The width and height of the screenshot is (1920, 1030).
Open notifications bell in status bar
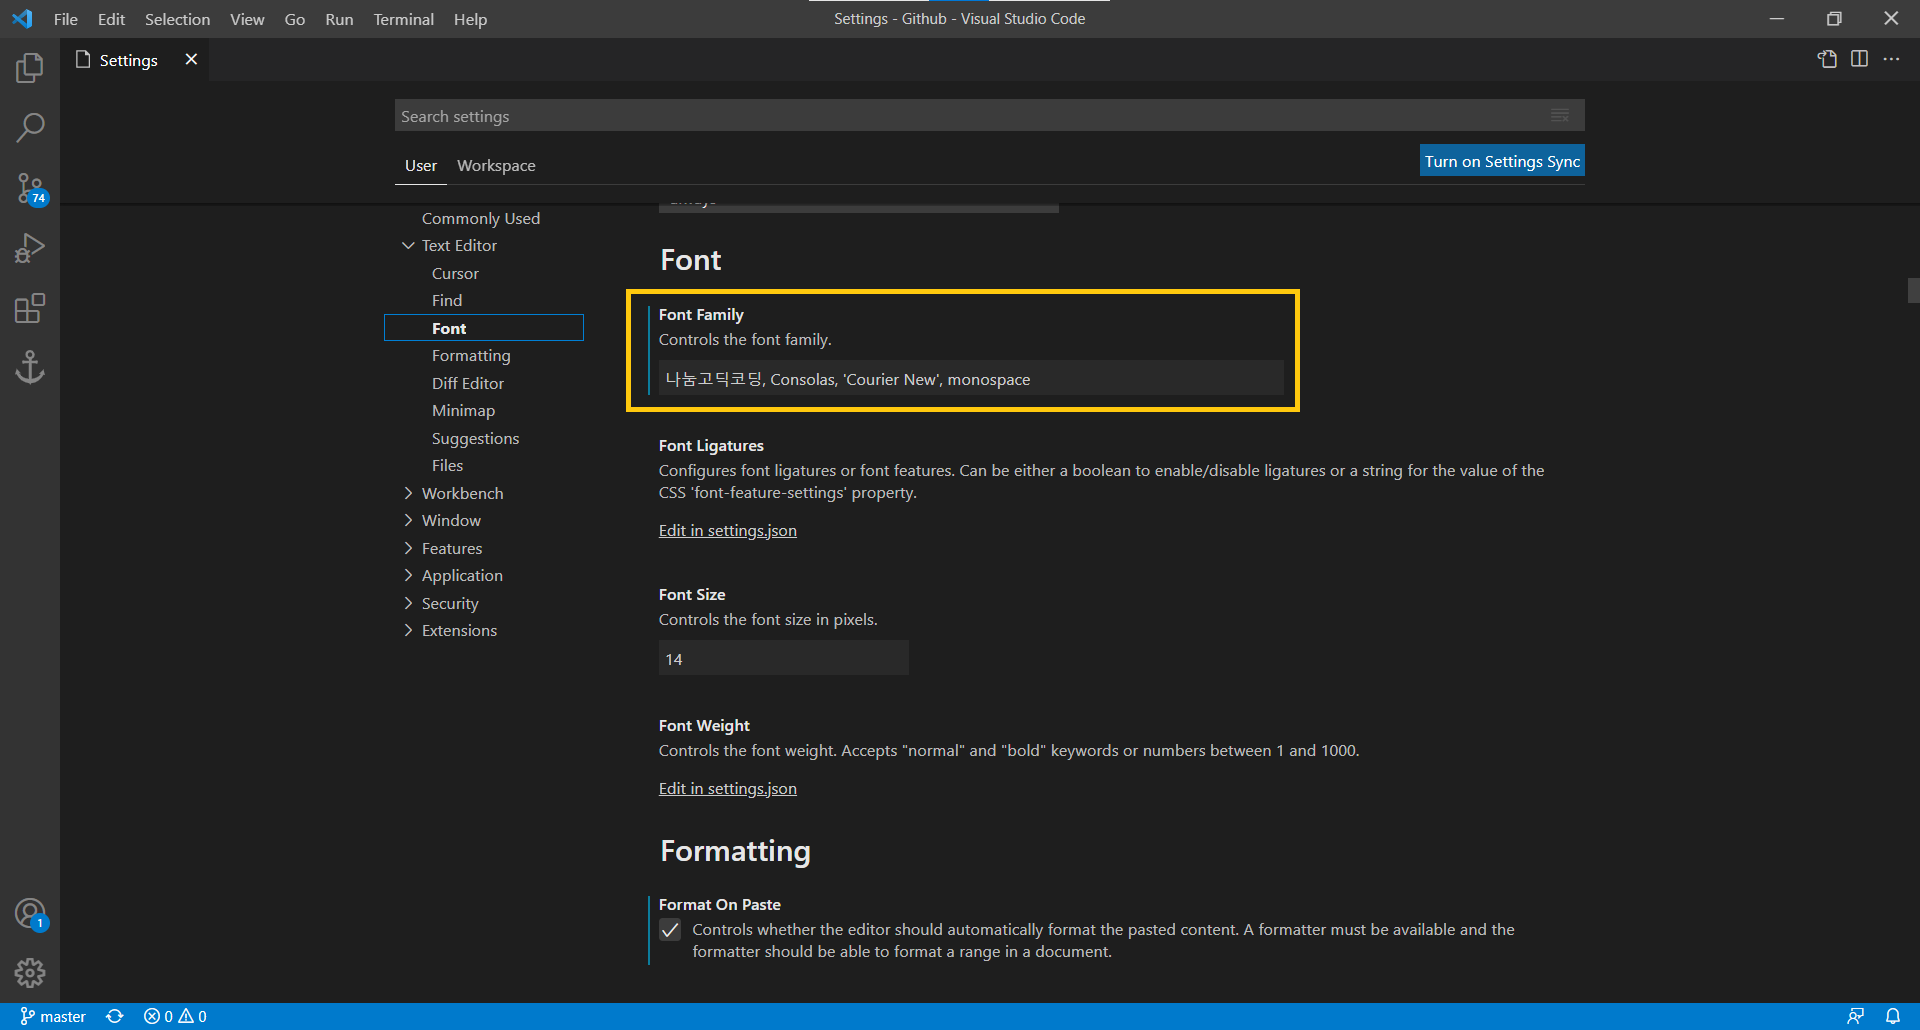coord(1893,1016)
